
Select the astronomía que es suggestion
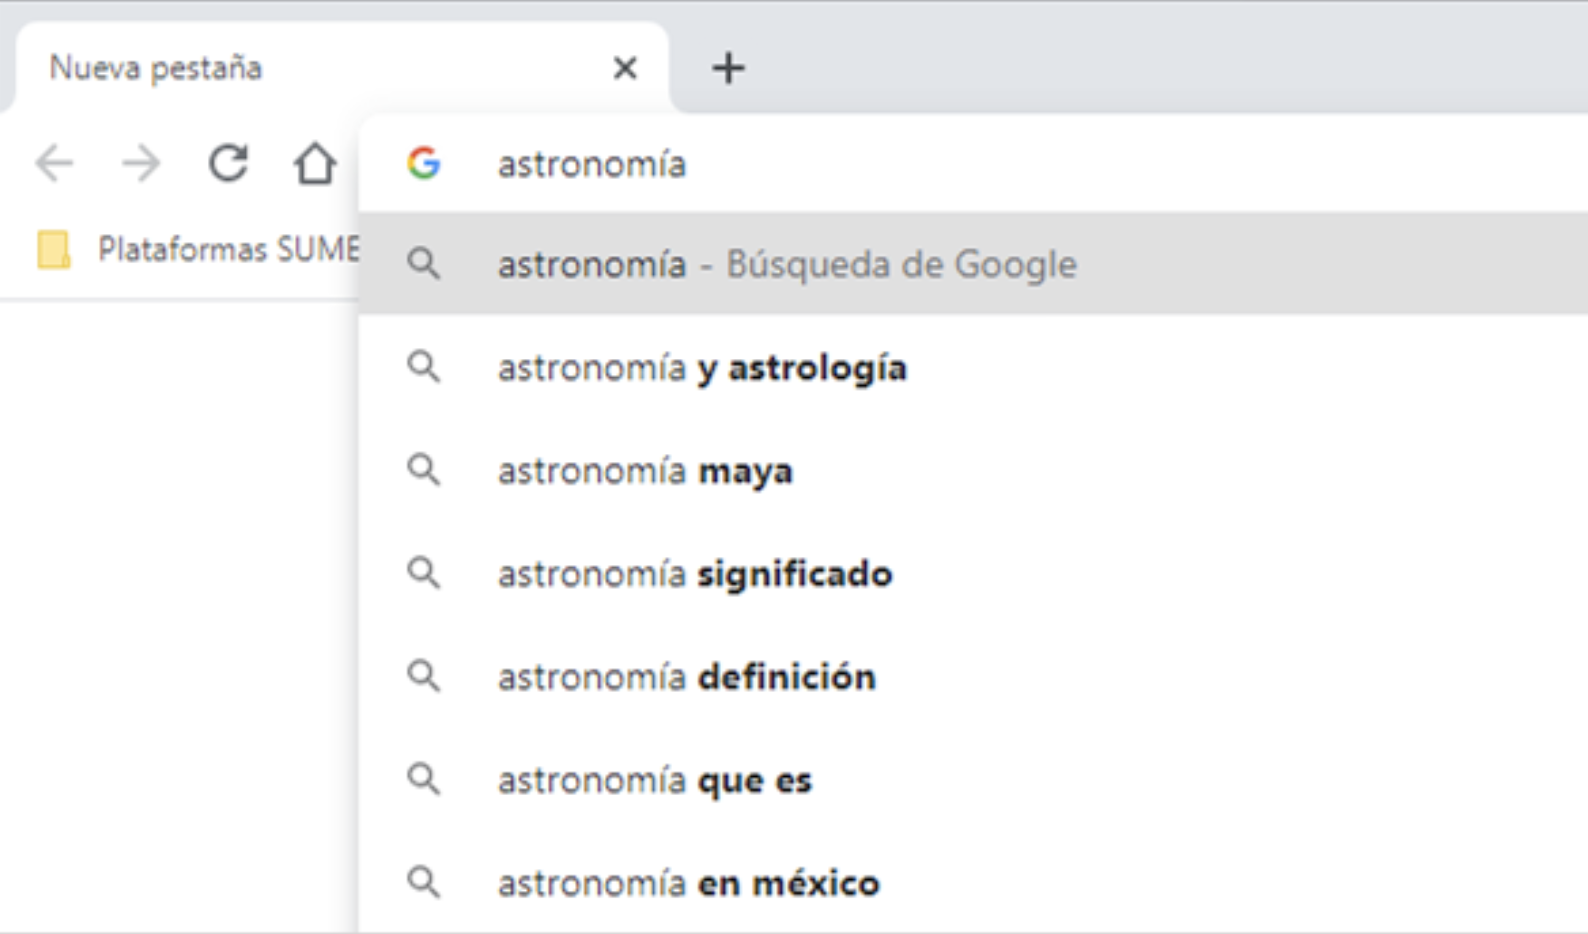[x=973, y=780]
